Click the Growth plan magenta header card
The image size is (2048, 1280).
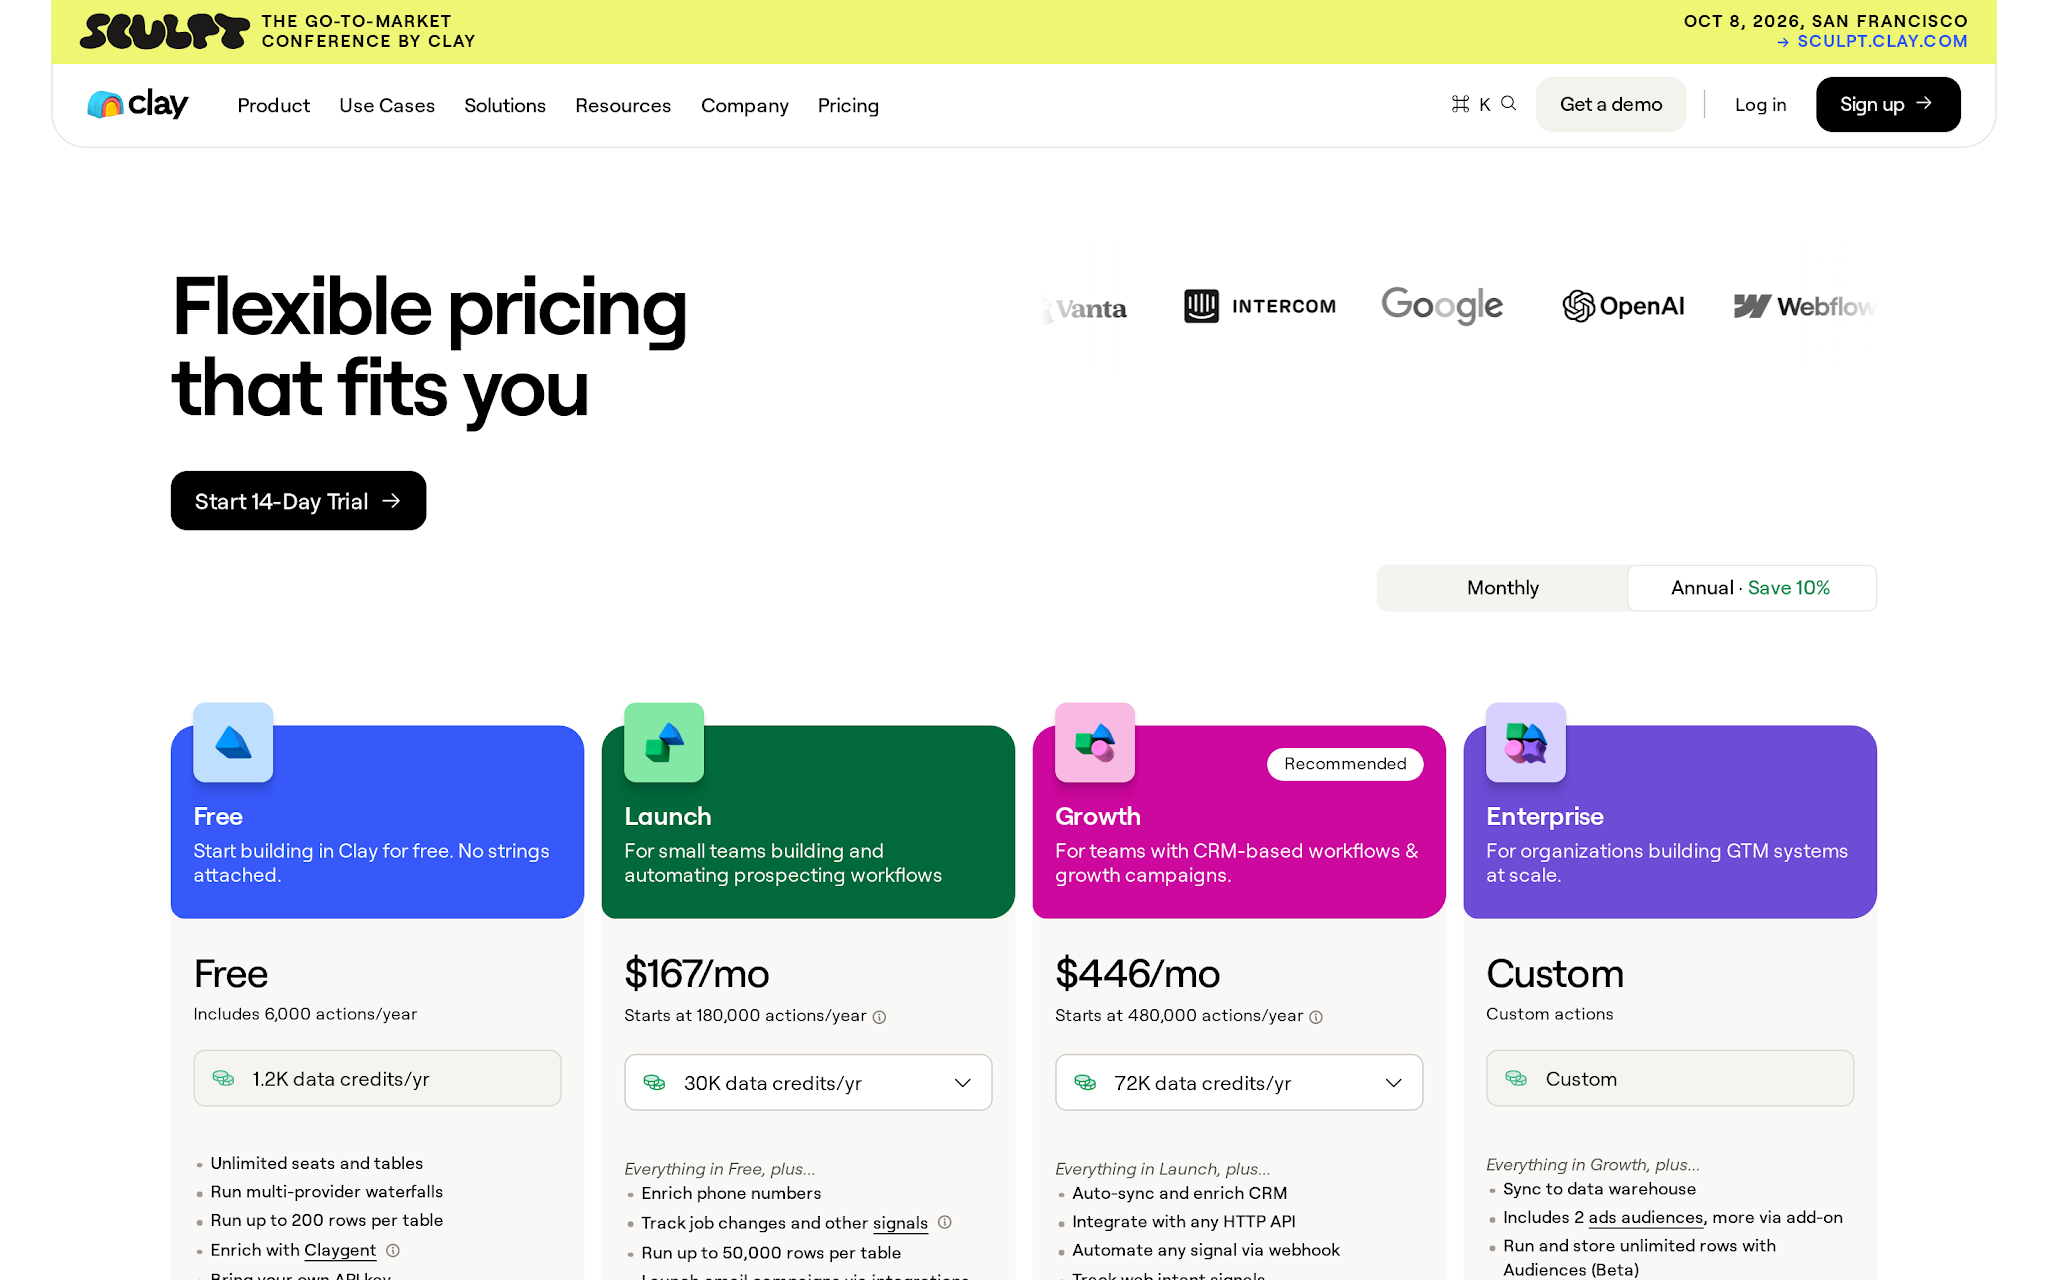[x=1239, y=822]
